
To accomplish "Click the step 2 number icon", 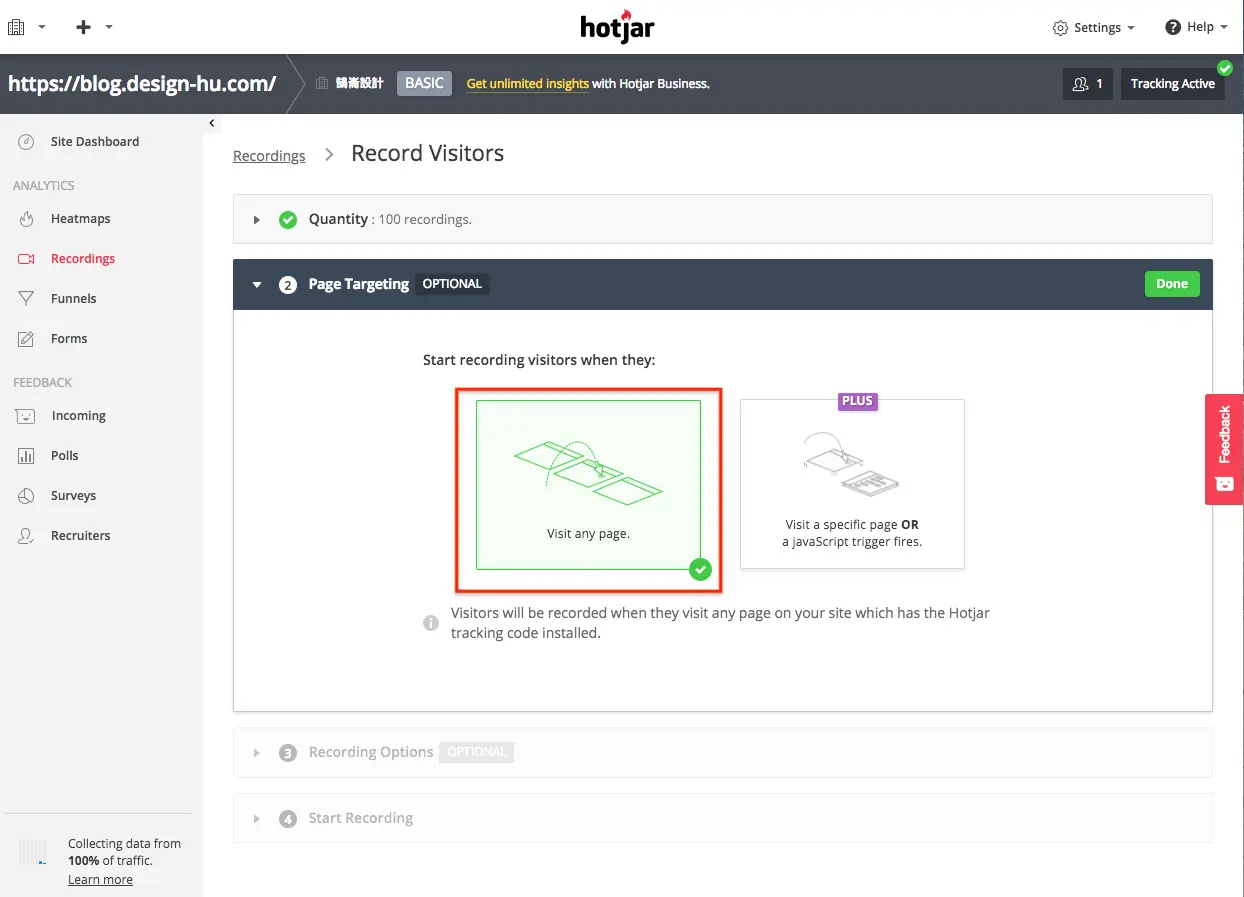I will [x=288, y=285].
